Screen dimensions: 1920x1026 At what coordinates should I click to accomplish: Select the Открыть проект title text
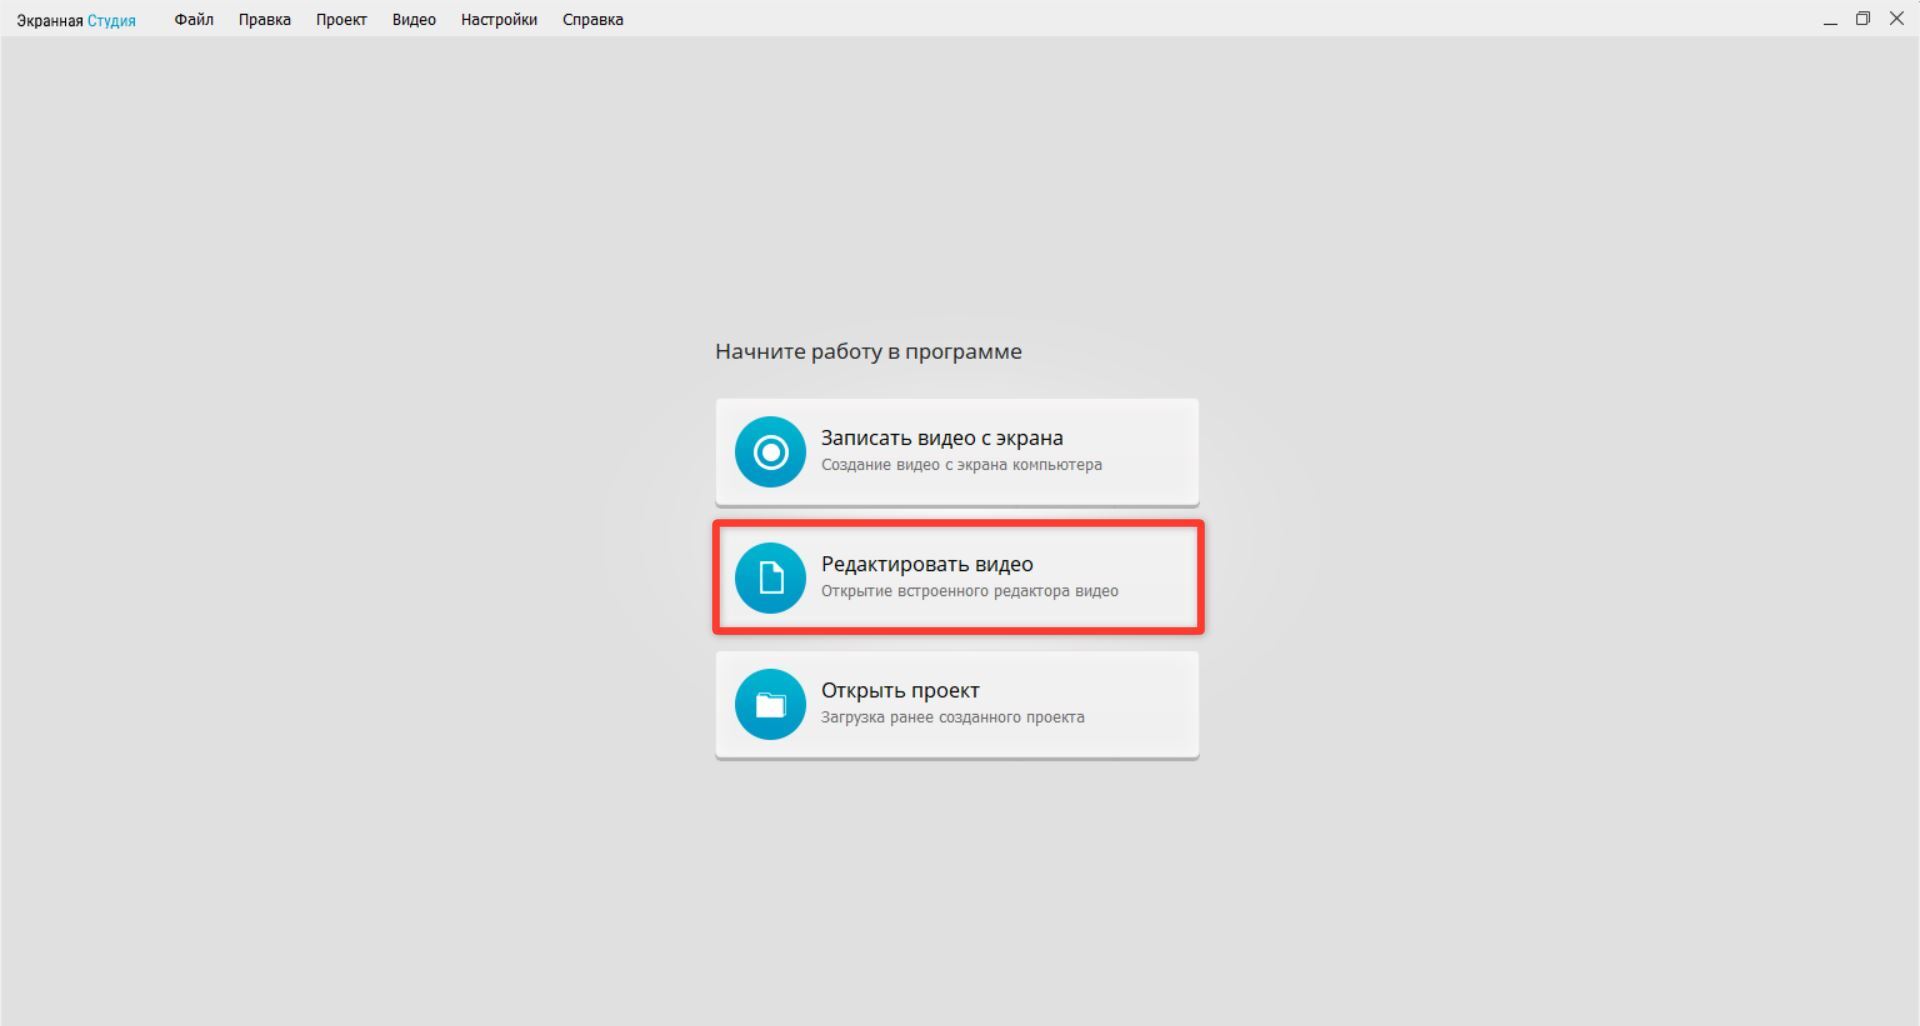pyautogui.click(x=900, y=690)
